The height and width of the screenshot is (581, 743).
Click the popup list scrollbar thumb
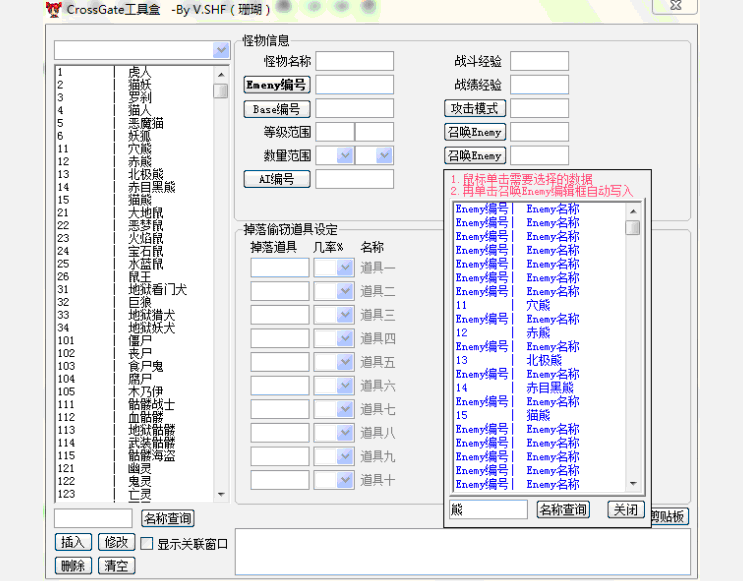[633, 228]
